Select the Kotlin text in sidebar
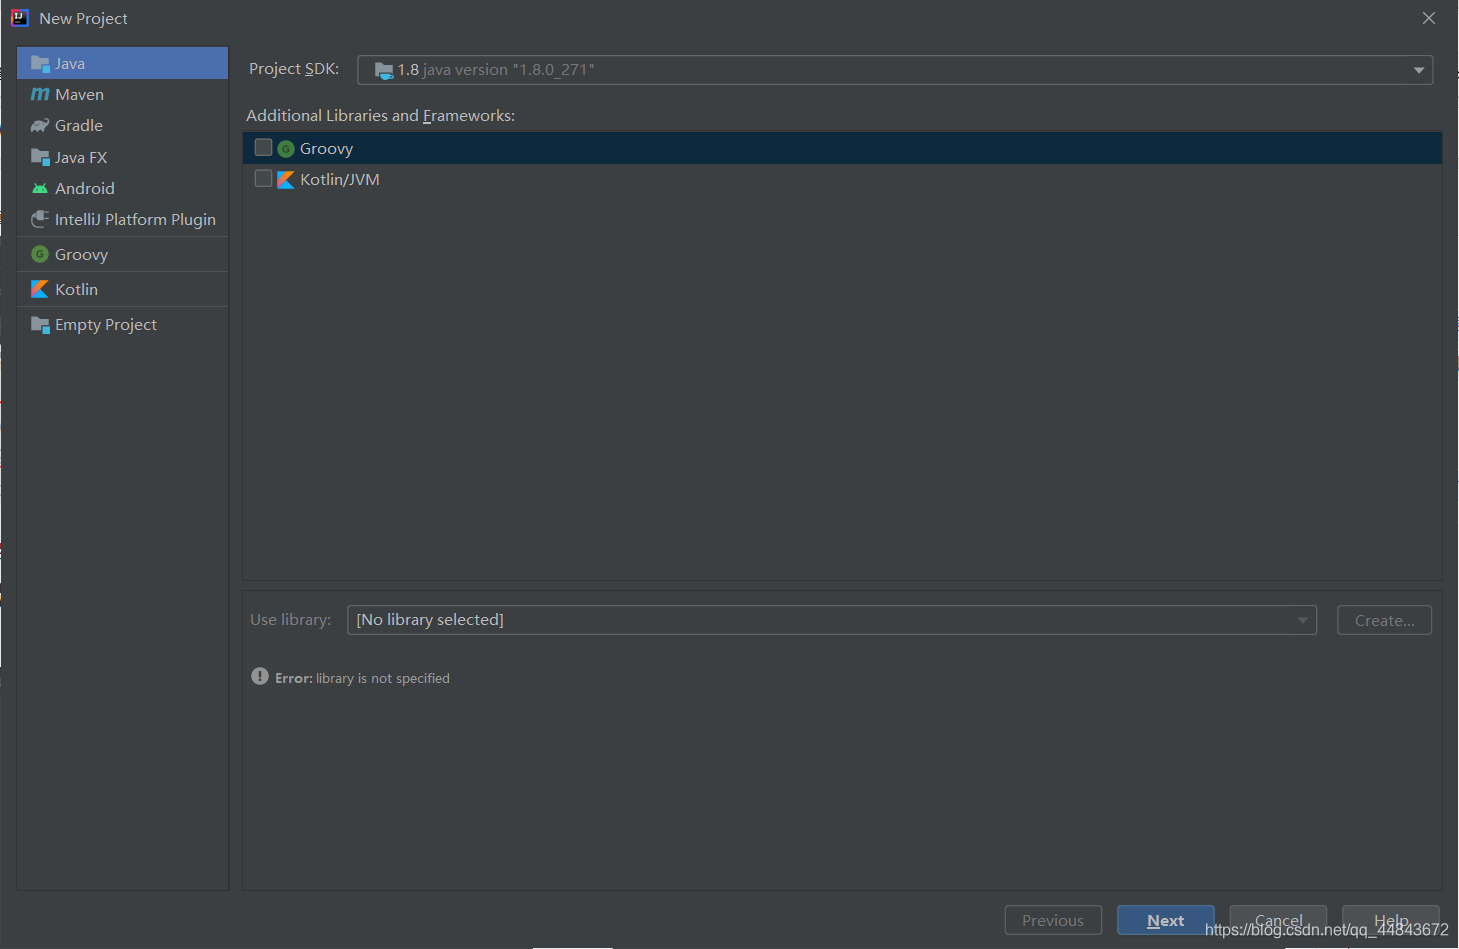Viewport: 1459px width, 949px height. 77,289
